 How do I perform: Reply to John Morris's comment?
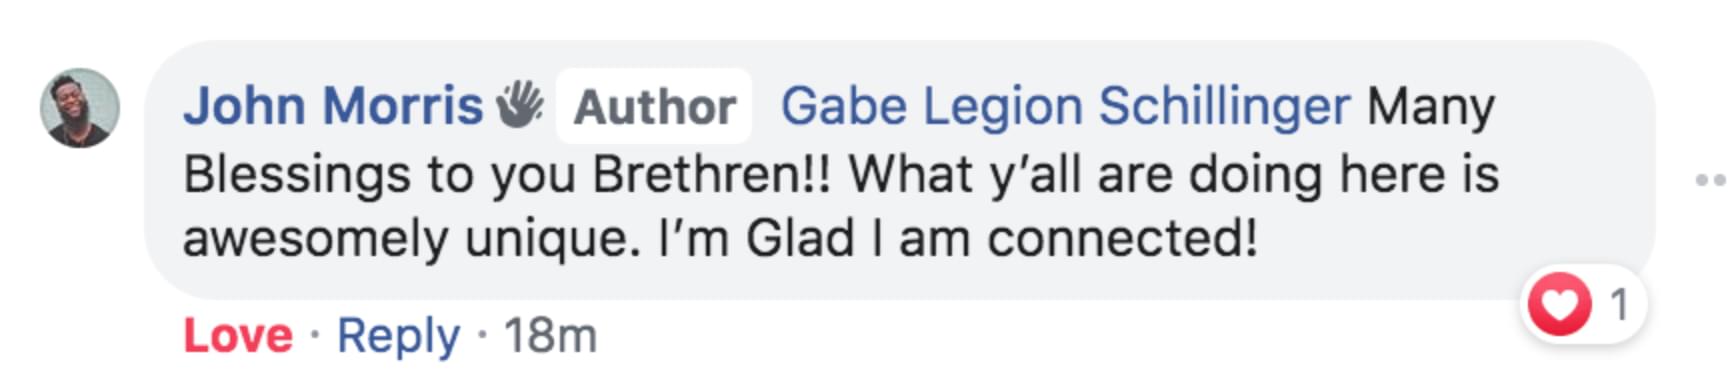(398, 336)
